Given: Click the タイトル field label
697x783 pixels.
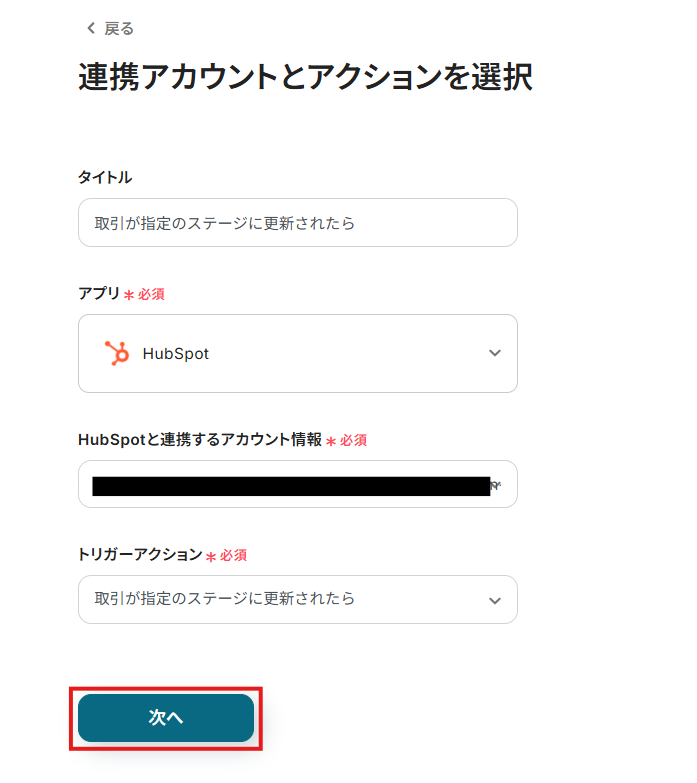Looking at the screenshot, I should pos(105,177).
